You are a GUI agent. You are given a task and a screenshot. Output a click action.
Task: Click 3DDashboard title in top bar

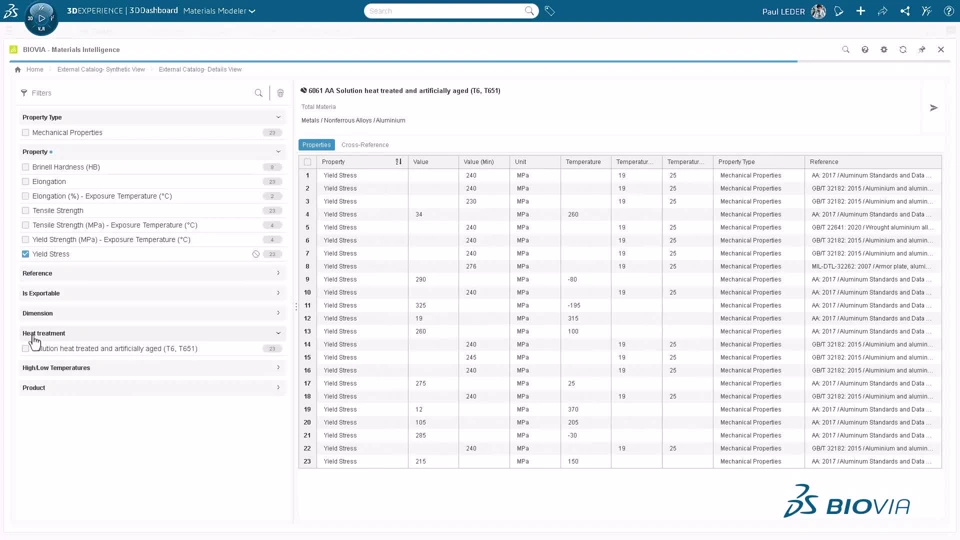tap(154, 10)
